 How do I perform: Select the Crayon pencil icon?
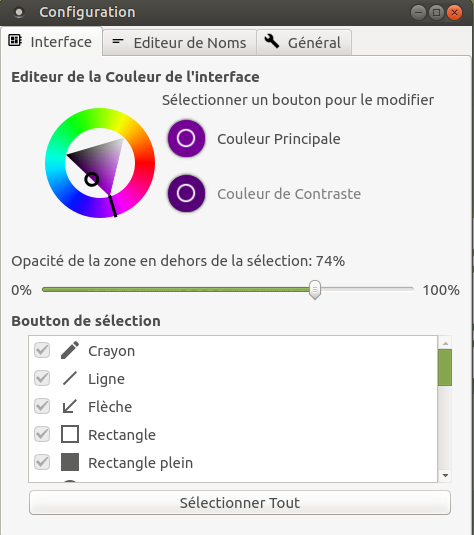pyautogui.click(x=70, y=350)
